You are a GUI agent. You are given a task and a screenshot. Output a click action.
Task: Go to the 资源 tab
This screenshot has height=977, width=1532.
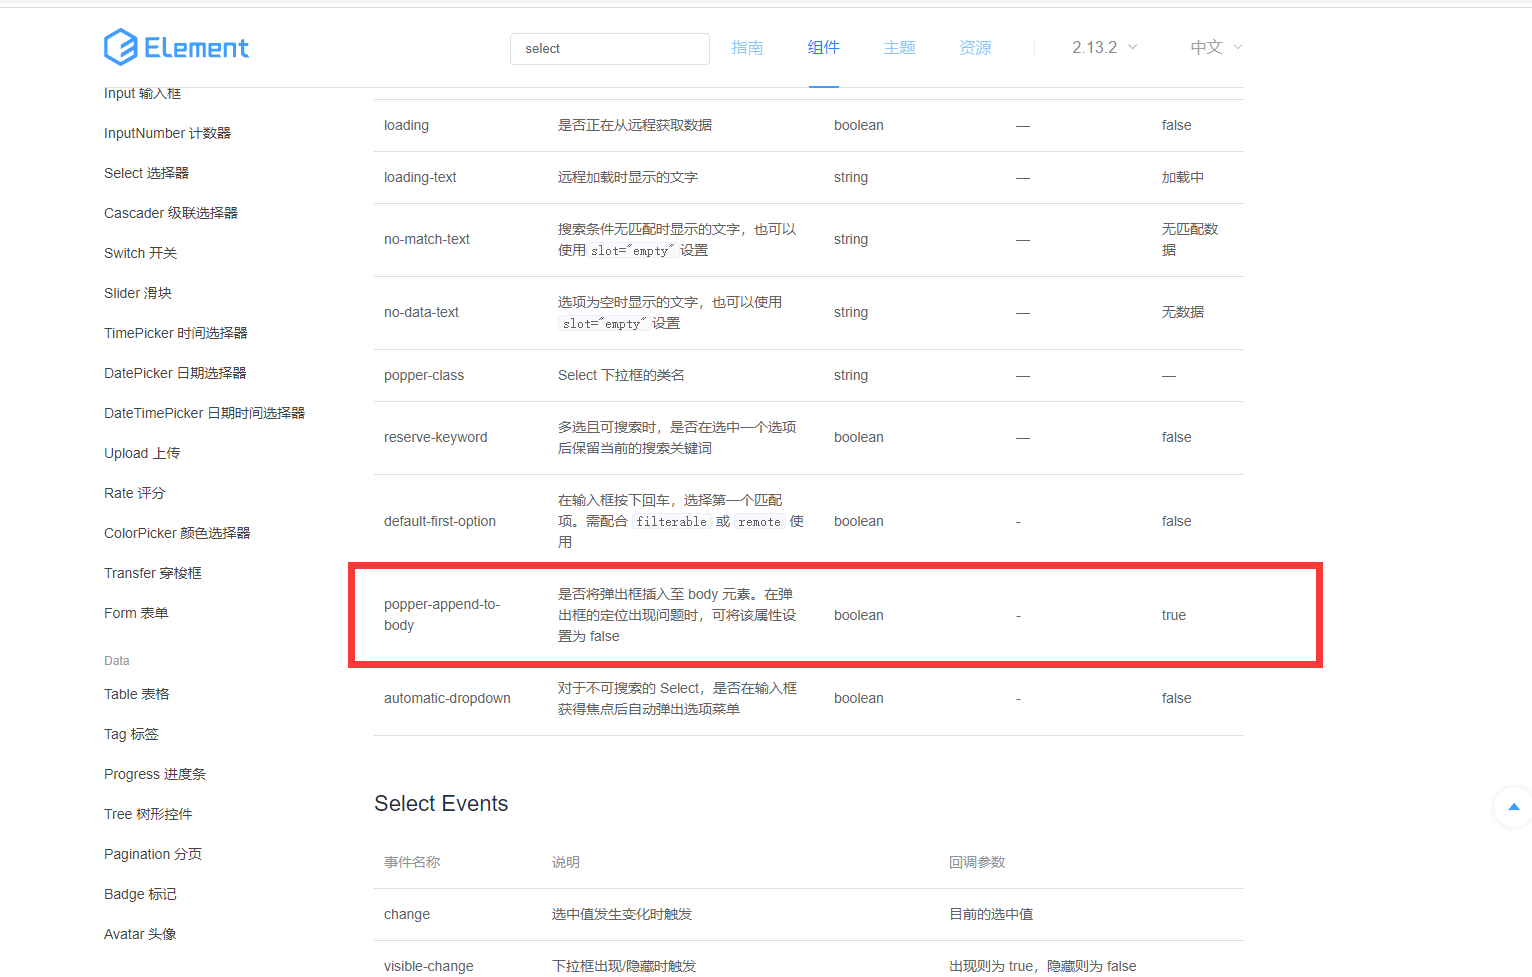point(975,47)
